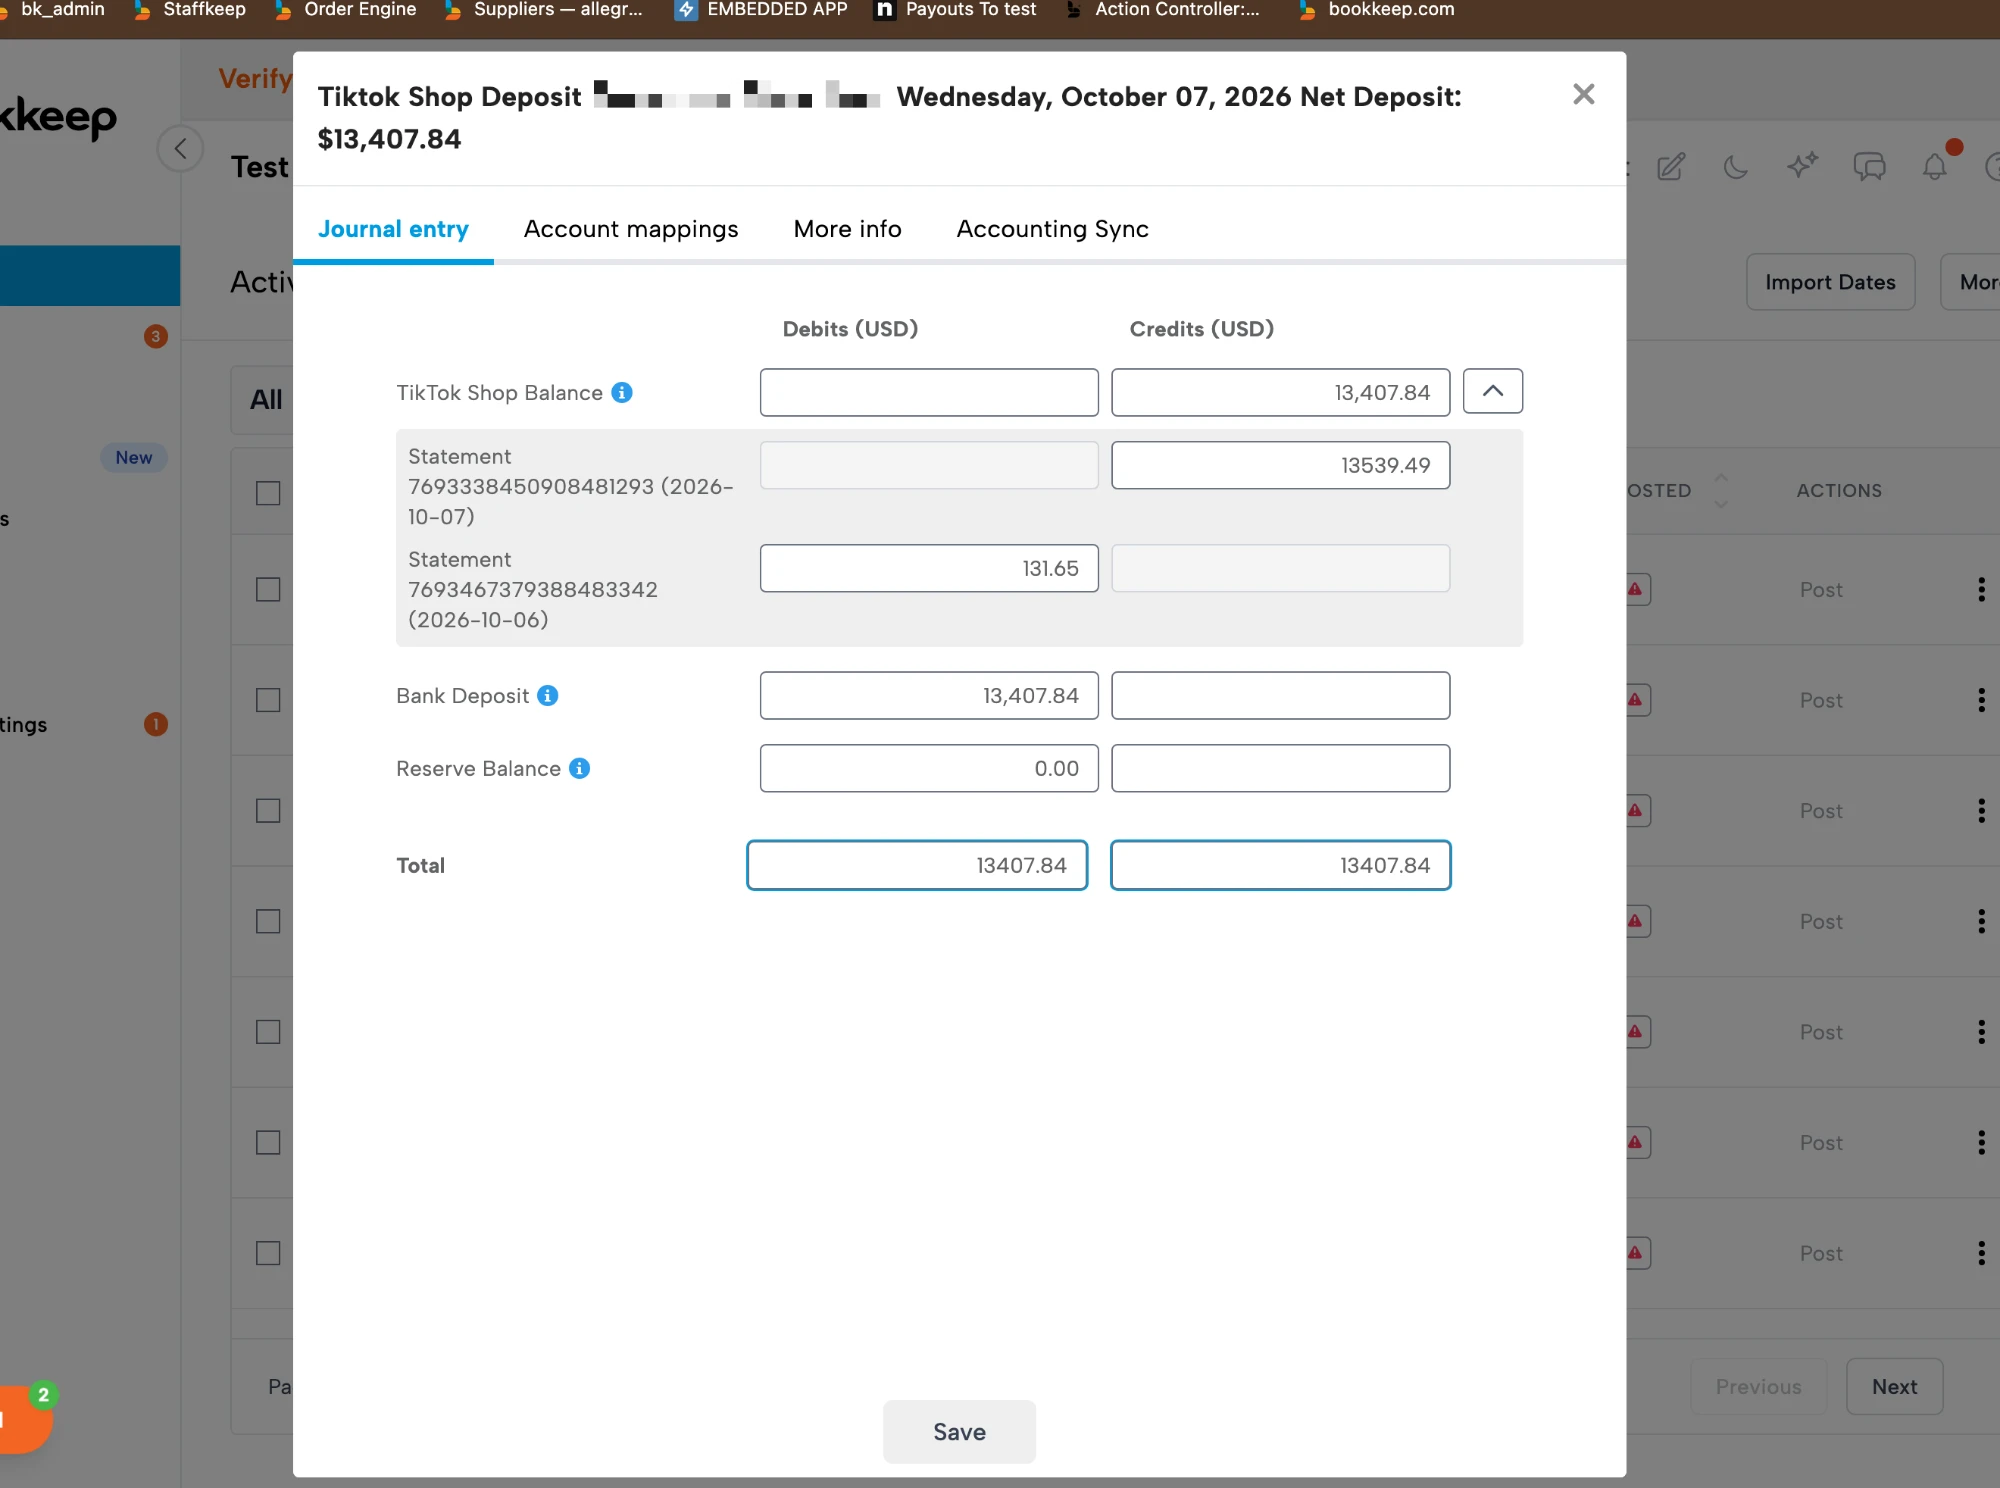Open the Order Engine browser tab
Viewport: 2000px width, 1488px height.
point(346,10)
